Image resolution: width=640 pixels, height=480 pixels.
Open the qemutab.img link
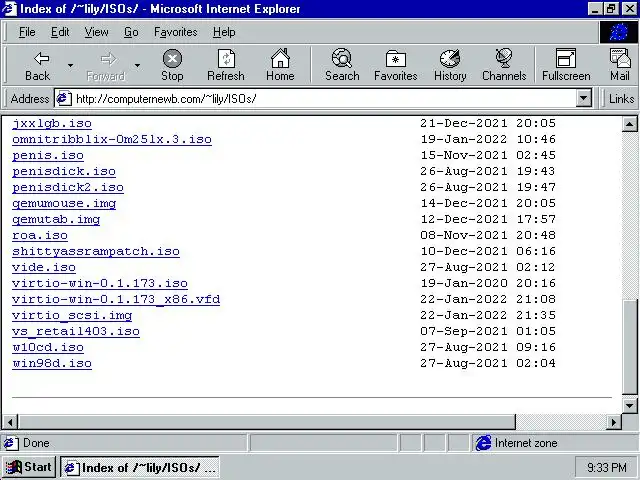pos(56,219)
